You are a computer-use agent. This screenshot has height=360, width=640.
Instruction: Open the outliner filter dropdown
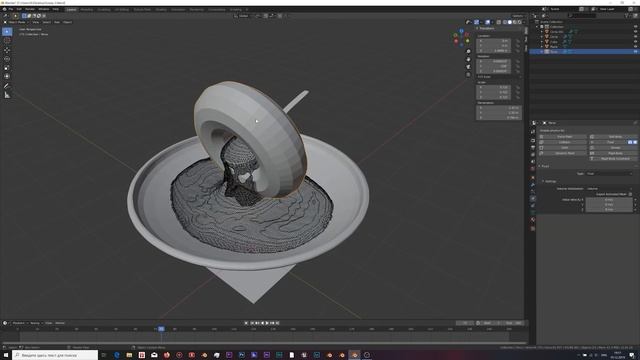627,16
